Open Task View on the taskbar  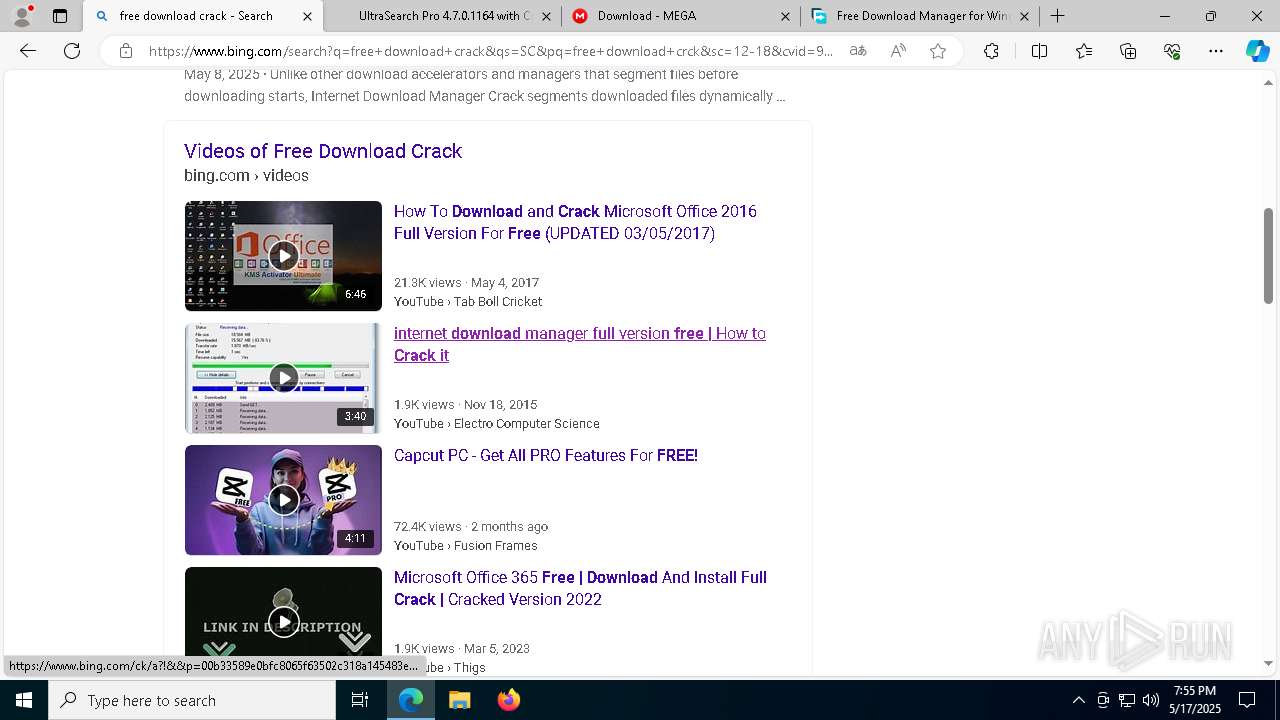[x=360, y=700]
